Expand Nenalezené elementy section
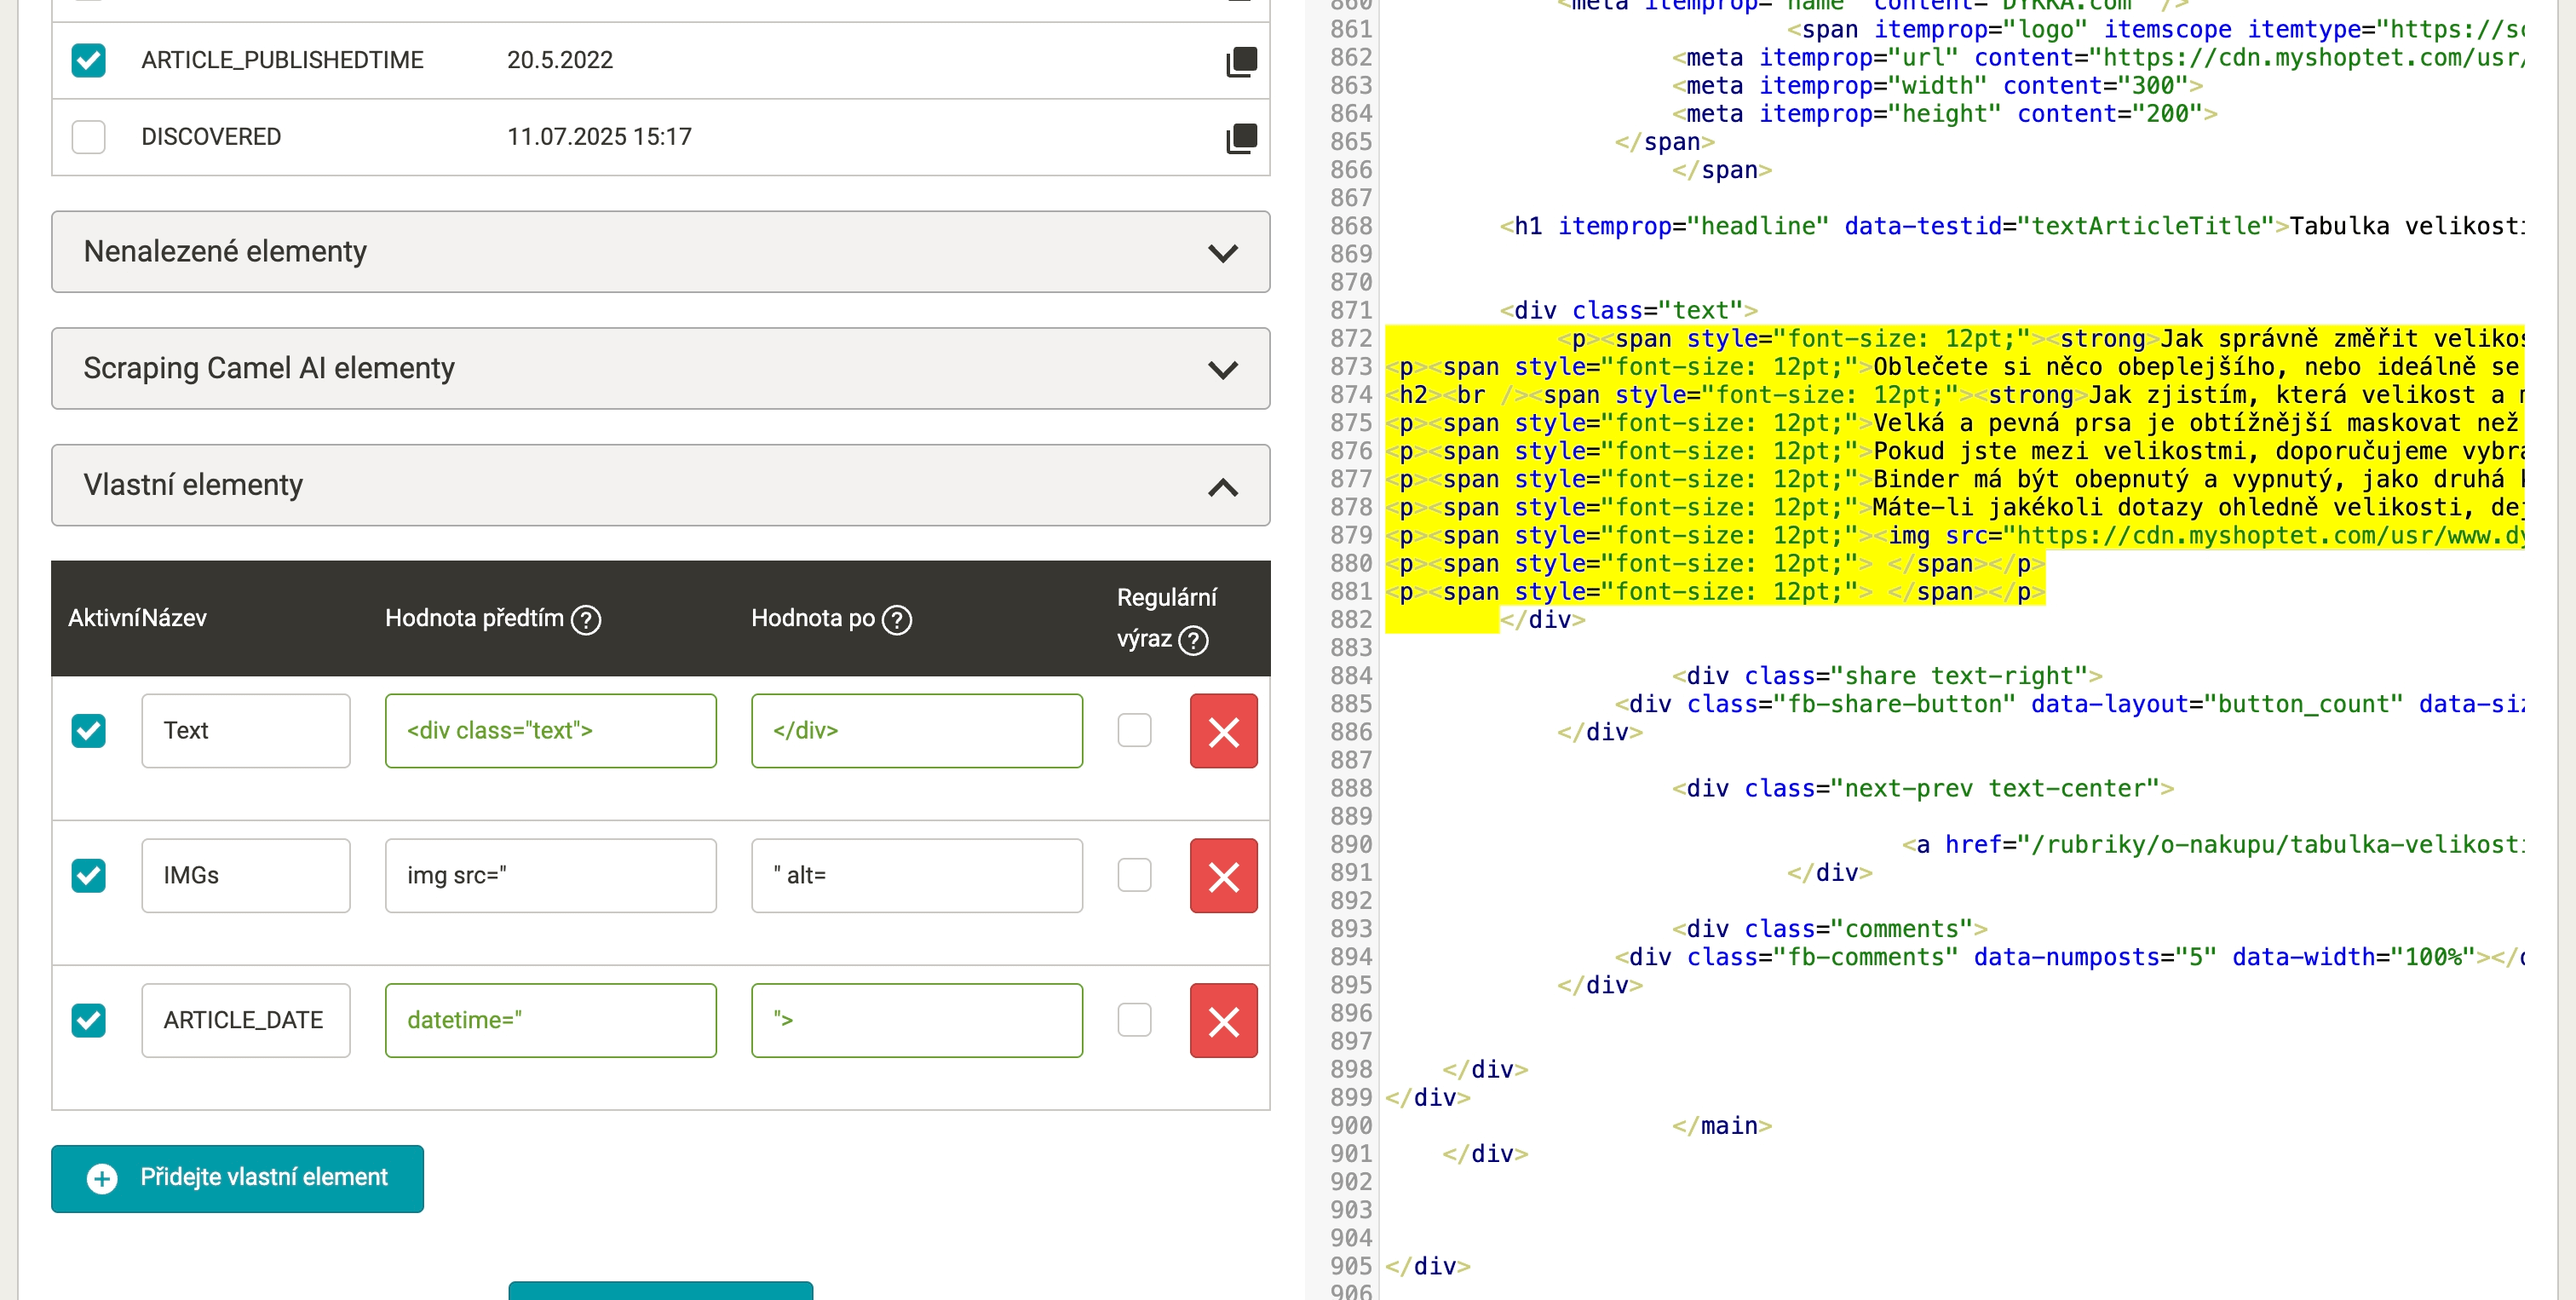Viewport: 2576px width, 1300px height. pos(660,252)
